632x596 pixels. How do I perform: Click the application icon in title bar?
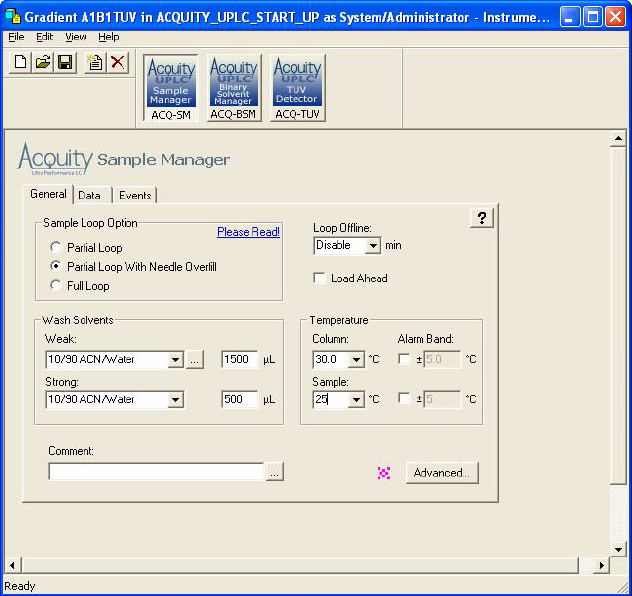coord(12,17)
